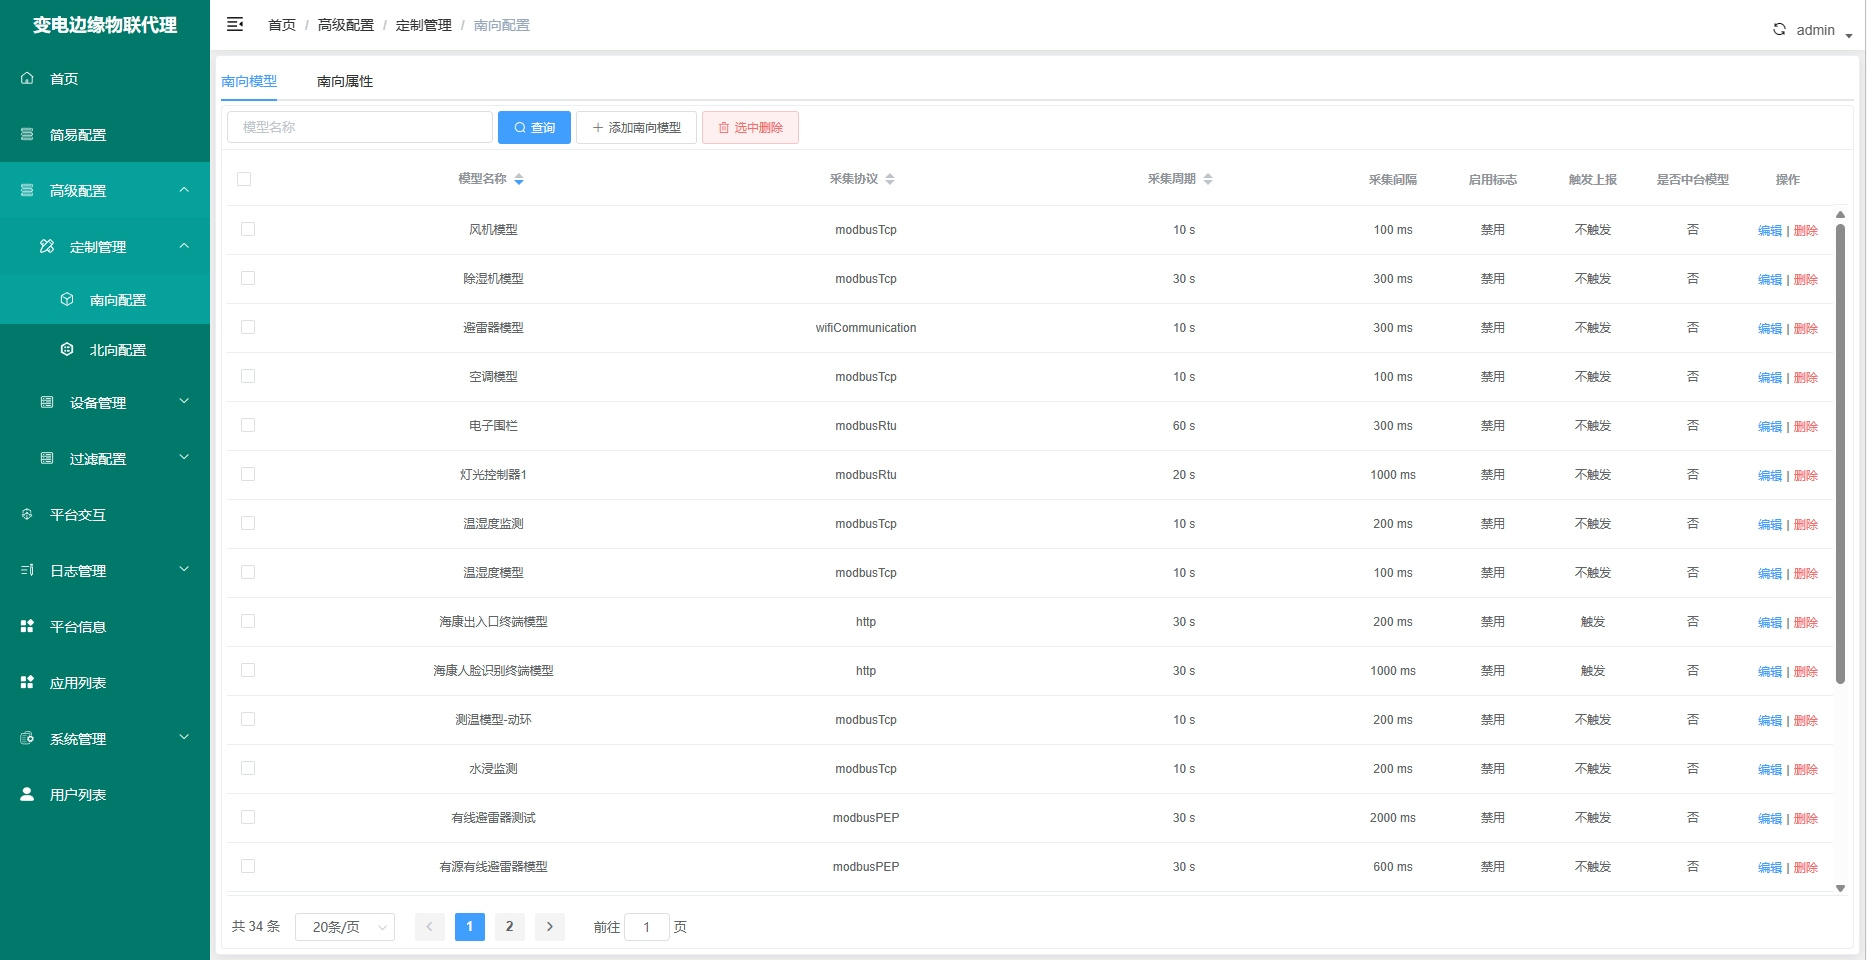Select the 电子围栏 row checkbox
The height and width of the screenshot is (960, 1867).
[248, 426]
